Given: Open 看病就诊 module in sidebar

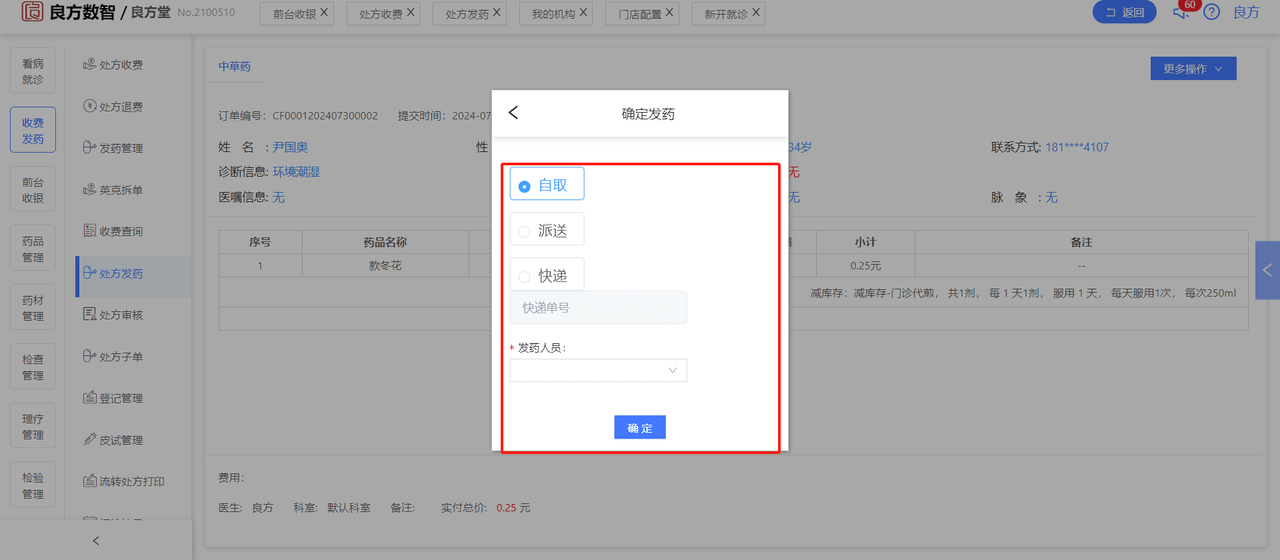Looking at the screenshot, I should point(33,71).
